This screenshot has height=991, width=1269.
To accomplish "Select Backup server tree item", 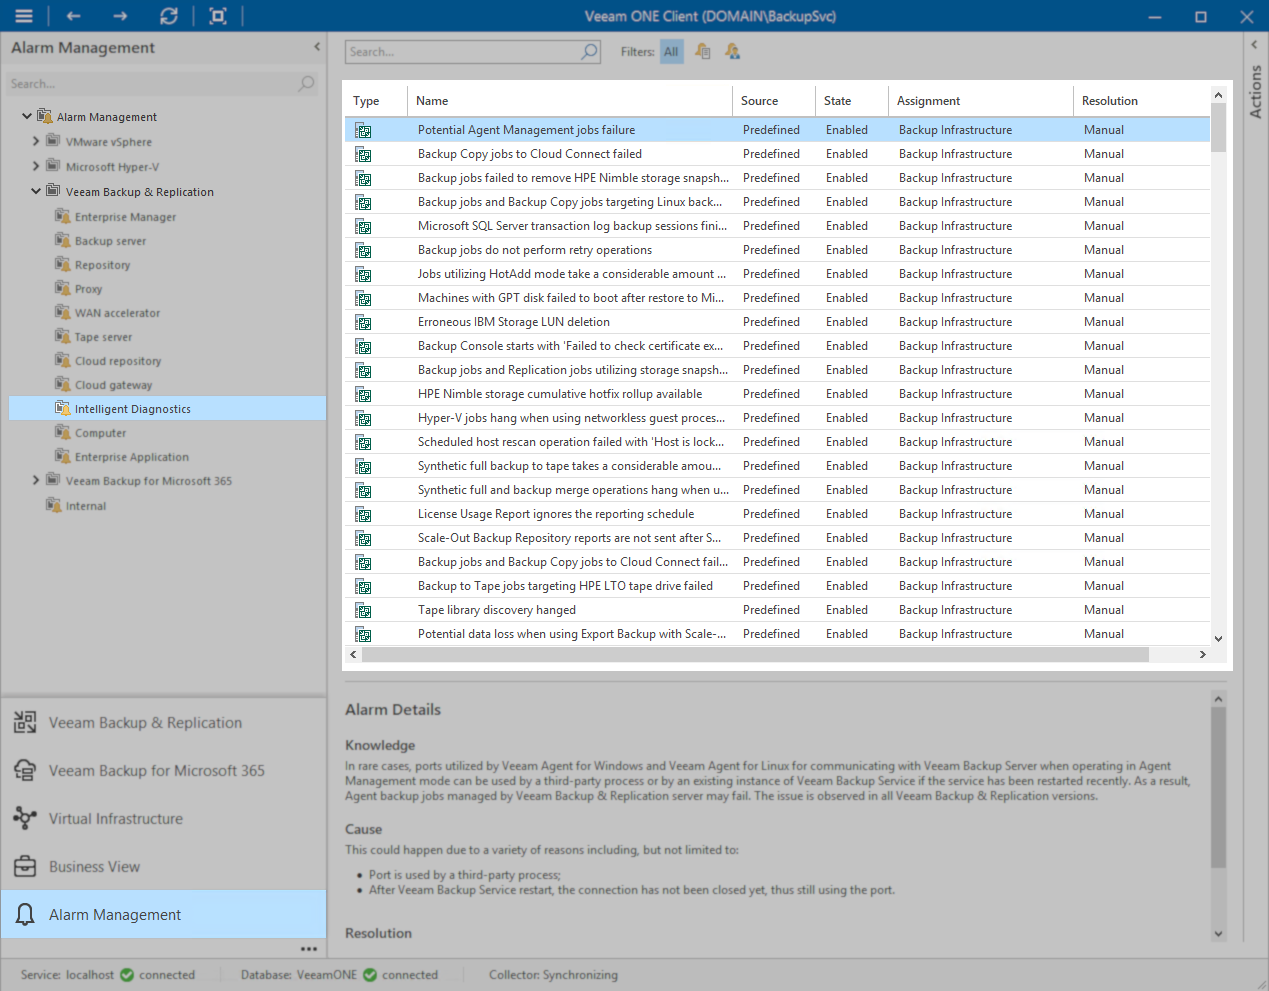I will (x=110, y=241).
